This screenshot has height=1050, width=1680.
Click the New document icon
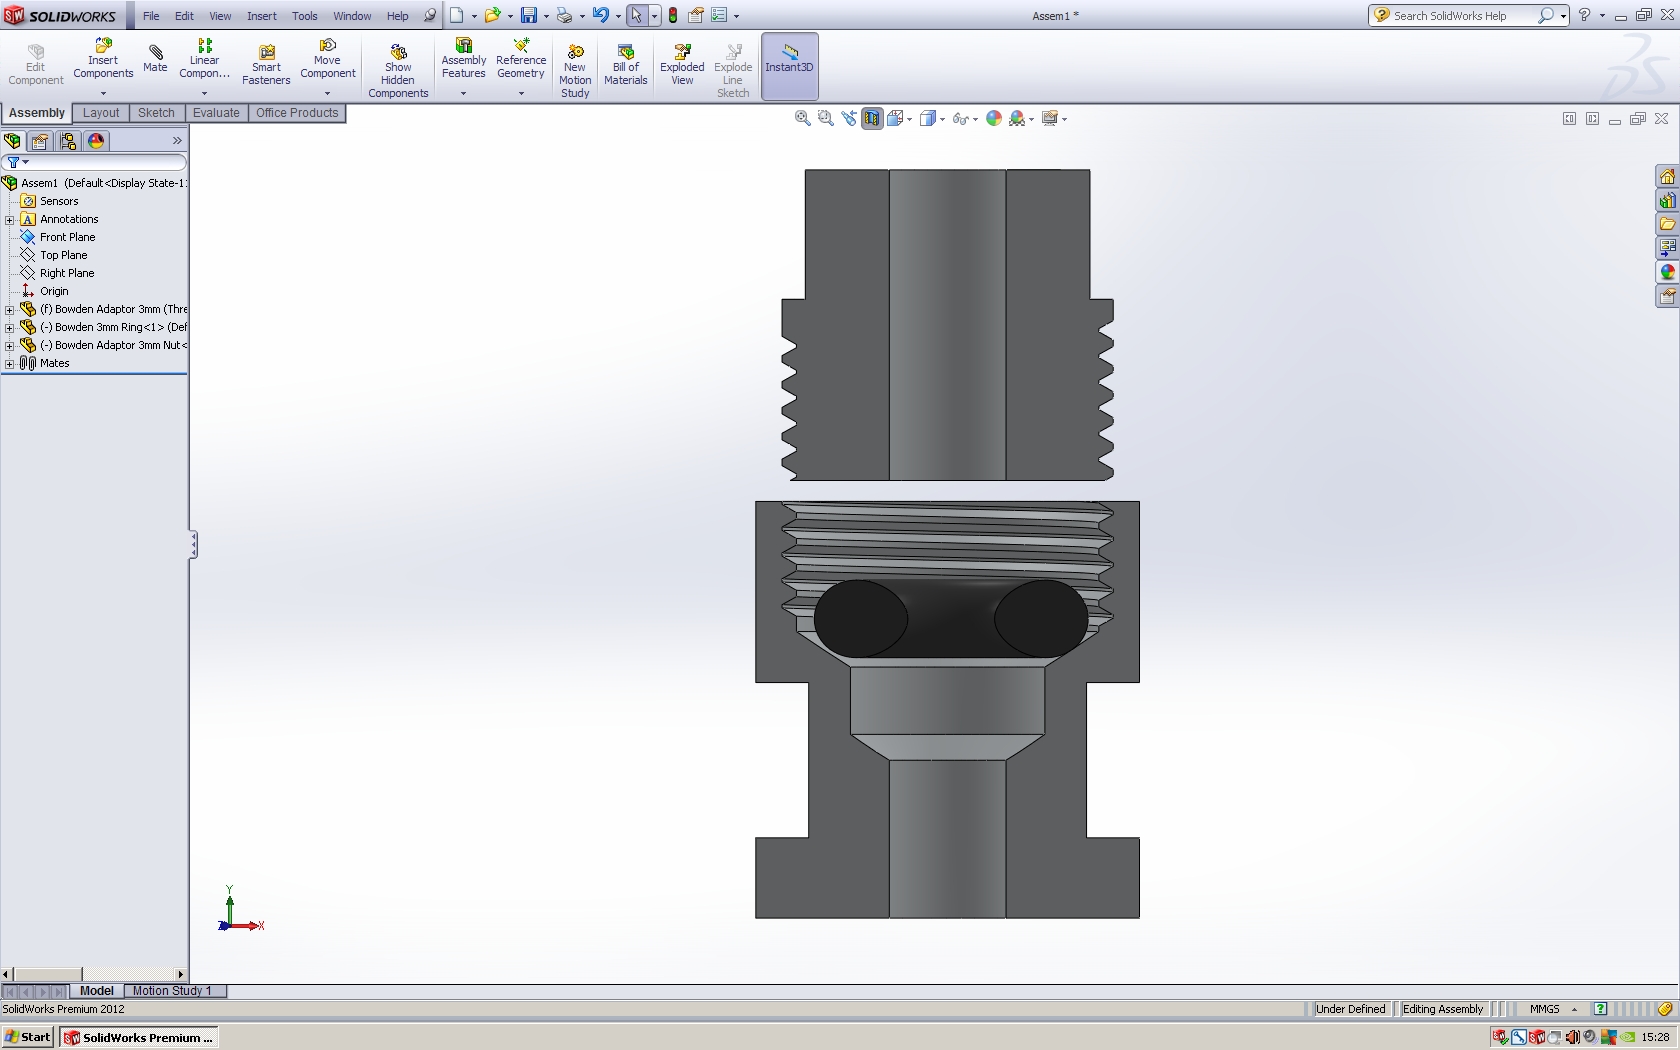point(457,15)
